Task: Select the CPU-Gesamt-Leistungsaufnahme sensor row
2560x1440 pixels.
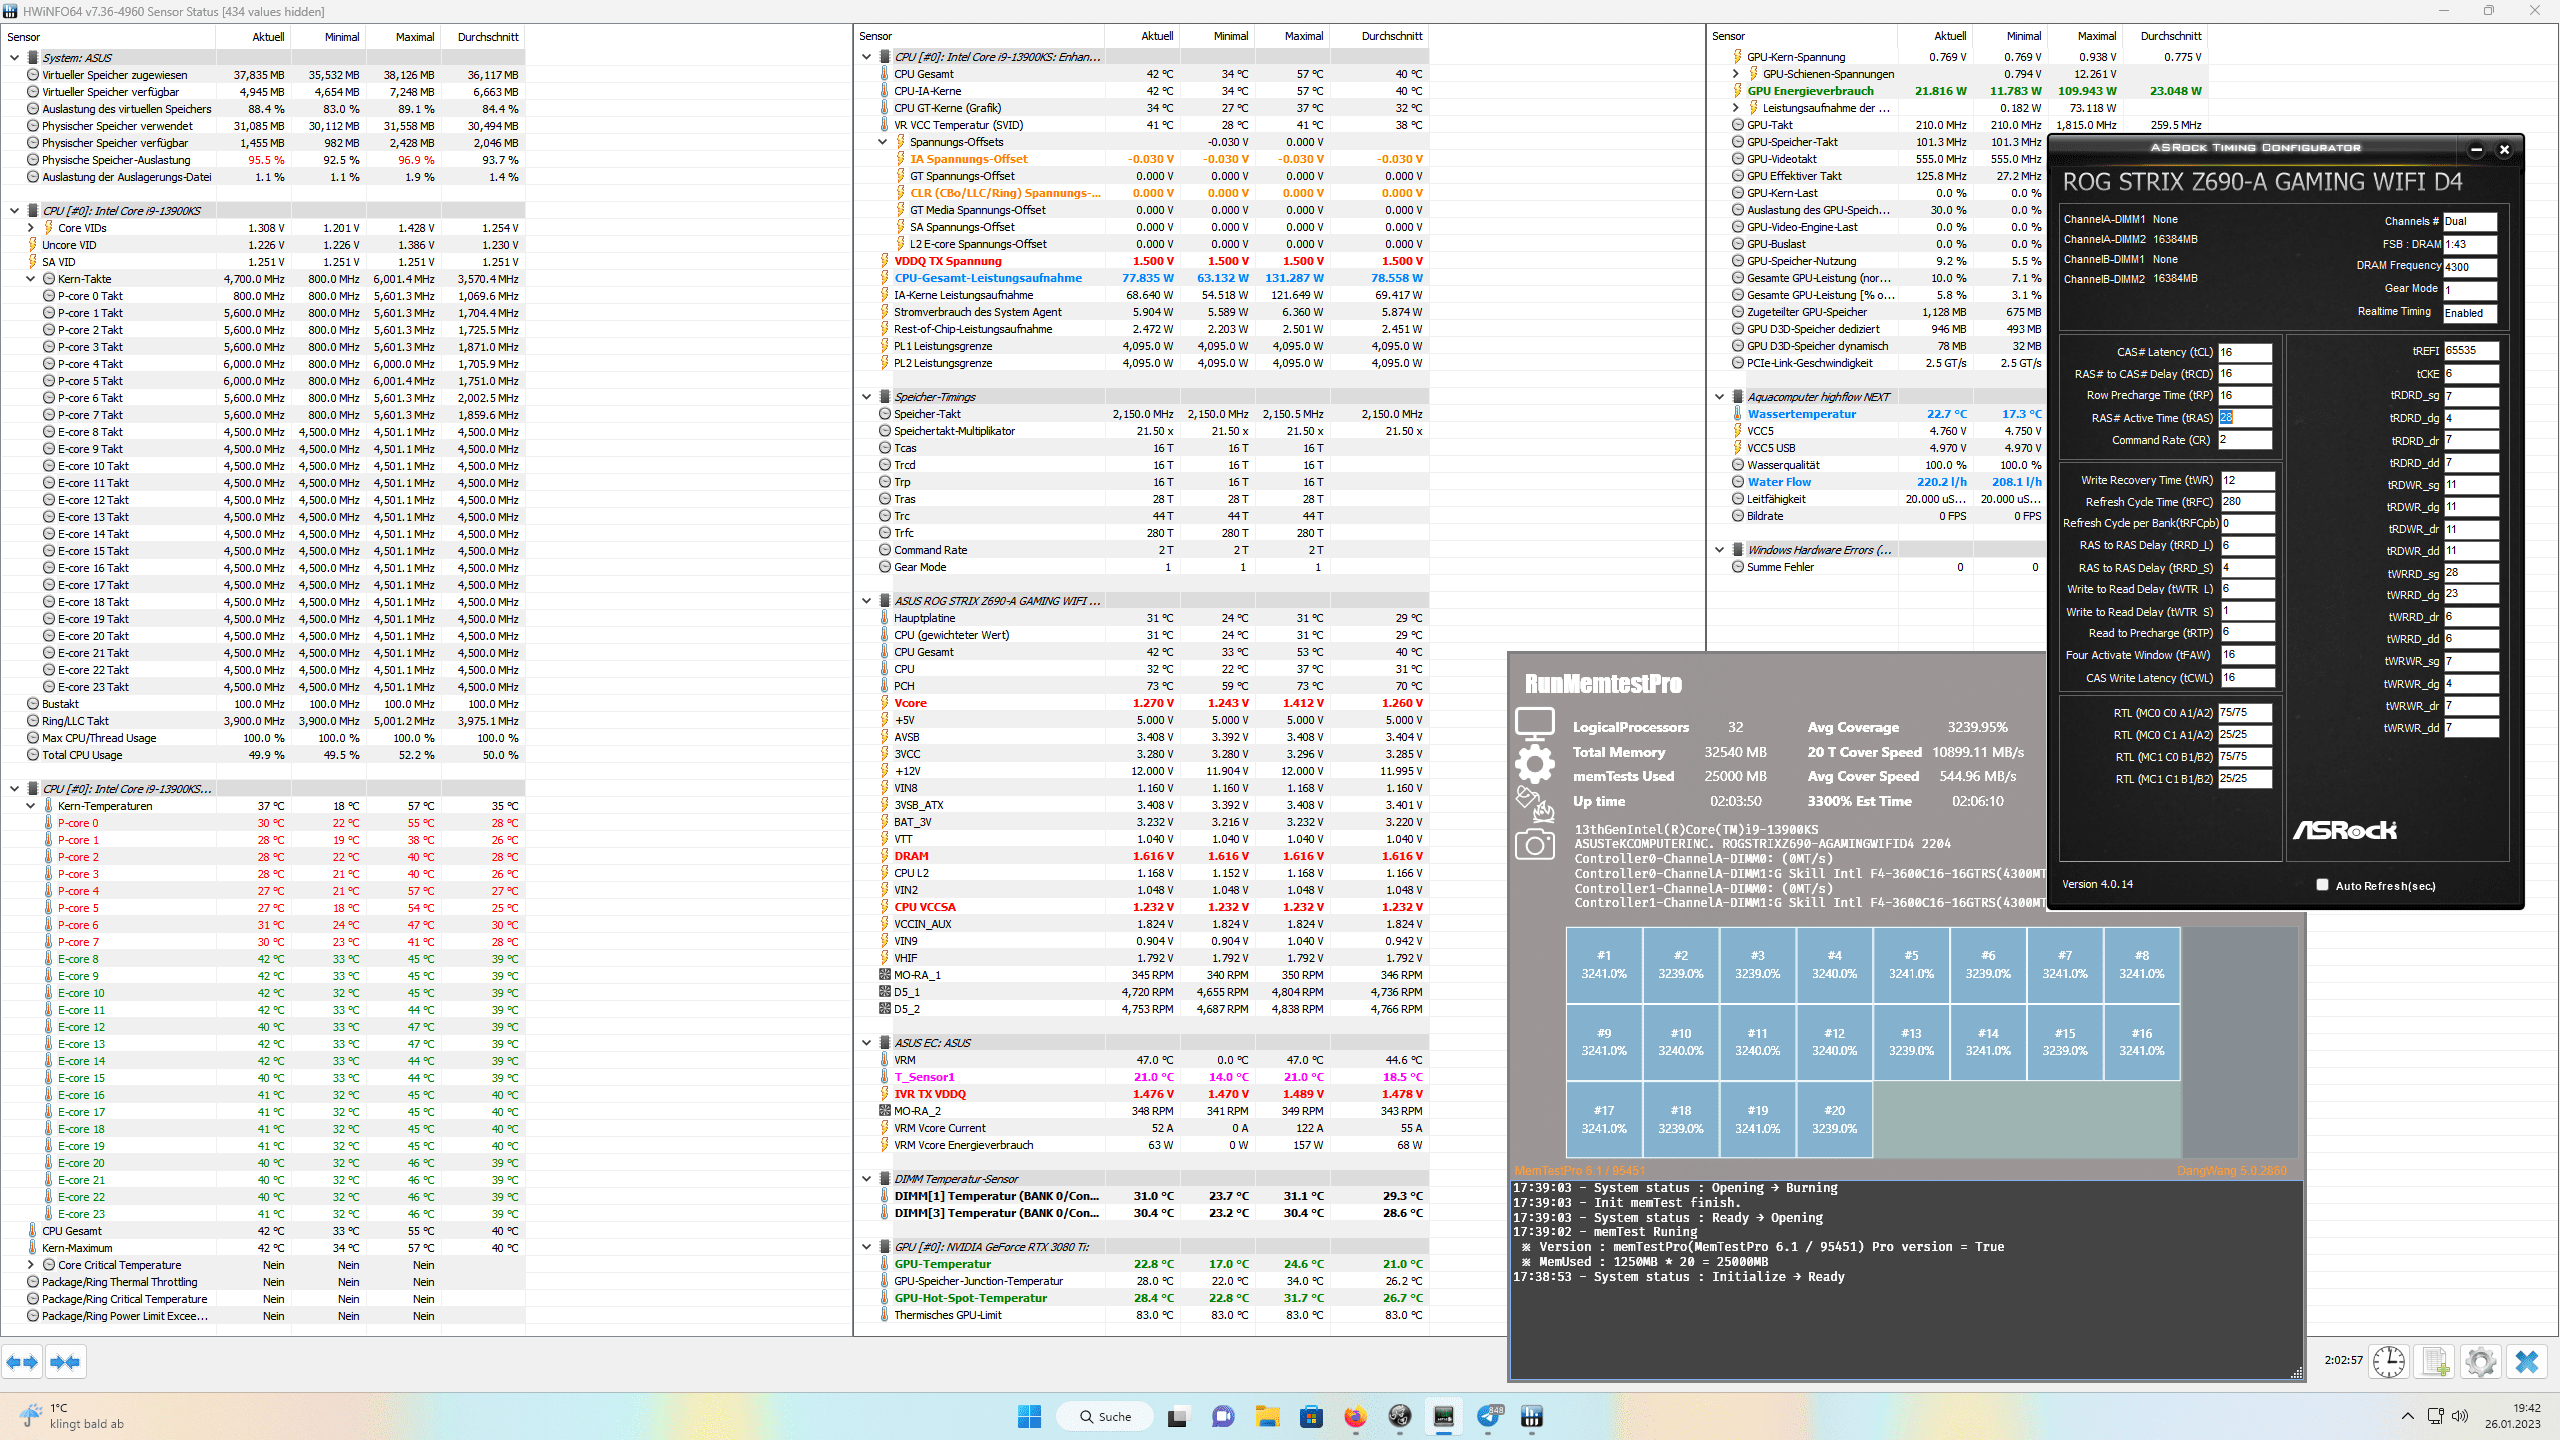Action: [x=1142, y=278]
